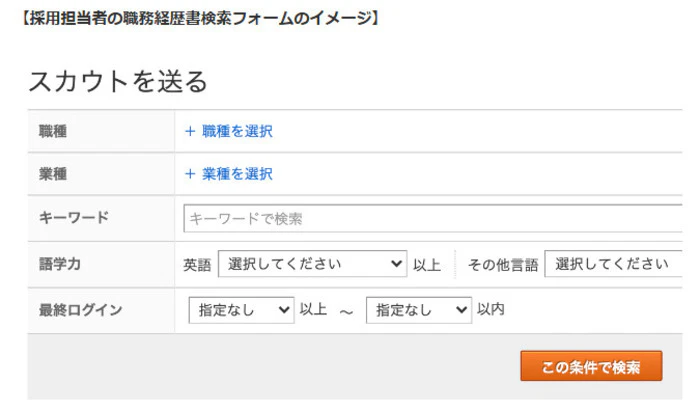Open the 最終ログイン dropdown before 以上

coord(241,310)
